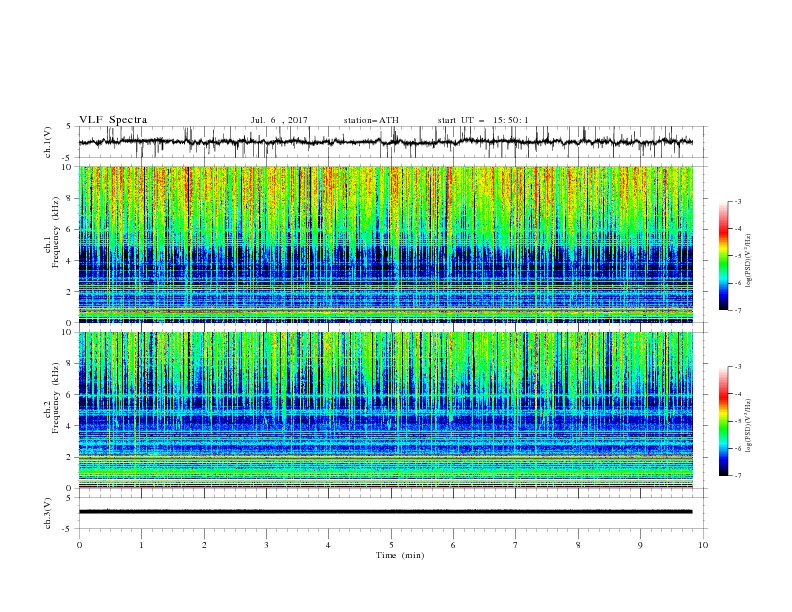Screen dimensions: 792x612
Task: Click the 'ch.3(V)' waveform axis label
Action: click(48, 513)
